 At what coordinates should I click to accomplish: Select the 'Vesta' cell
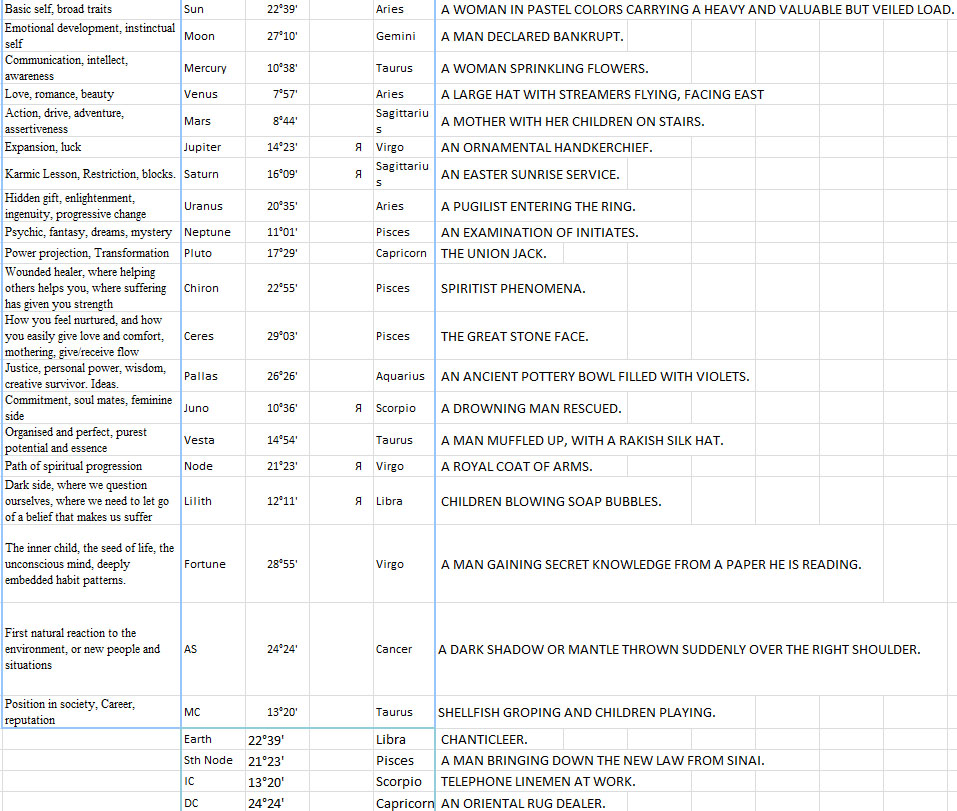[x=213, y=440]
